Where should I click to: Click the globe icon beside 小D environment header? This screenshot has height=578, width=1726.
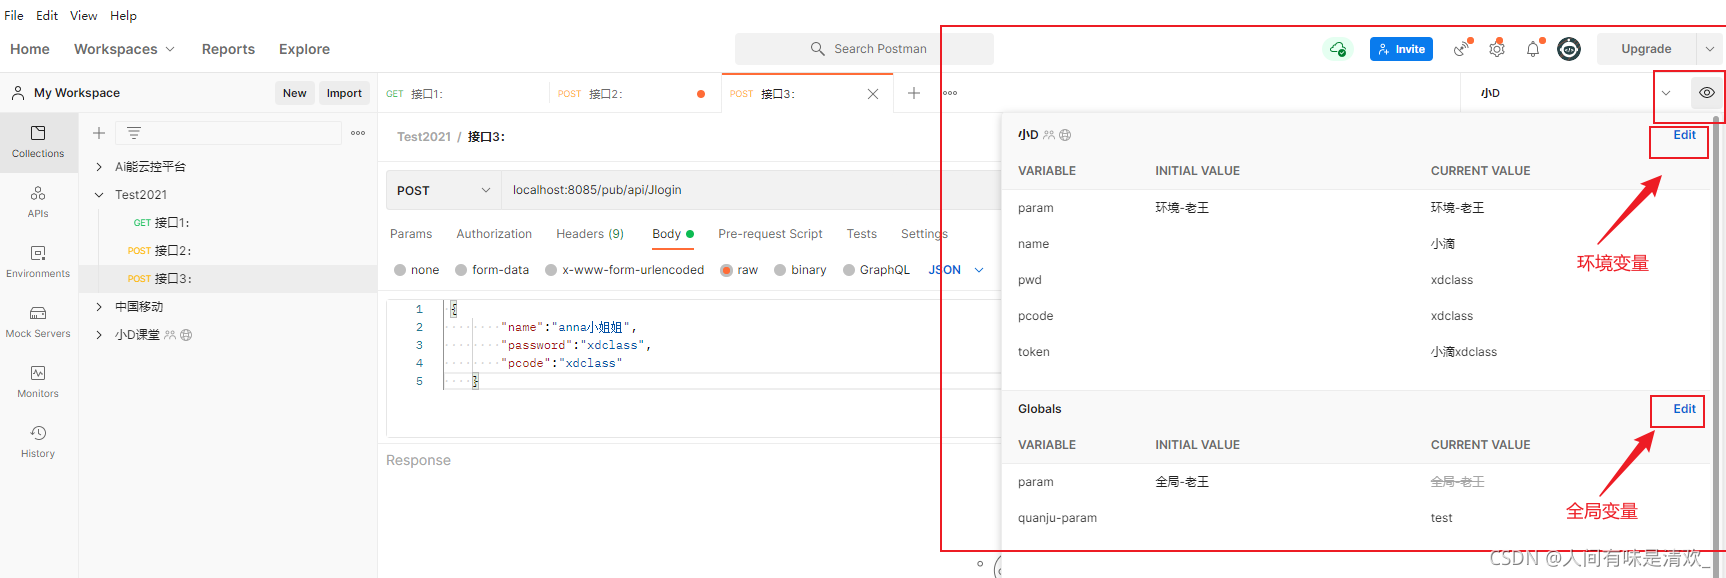coord(1065,135)
